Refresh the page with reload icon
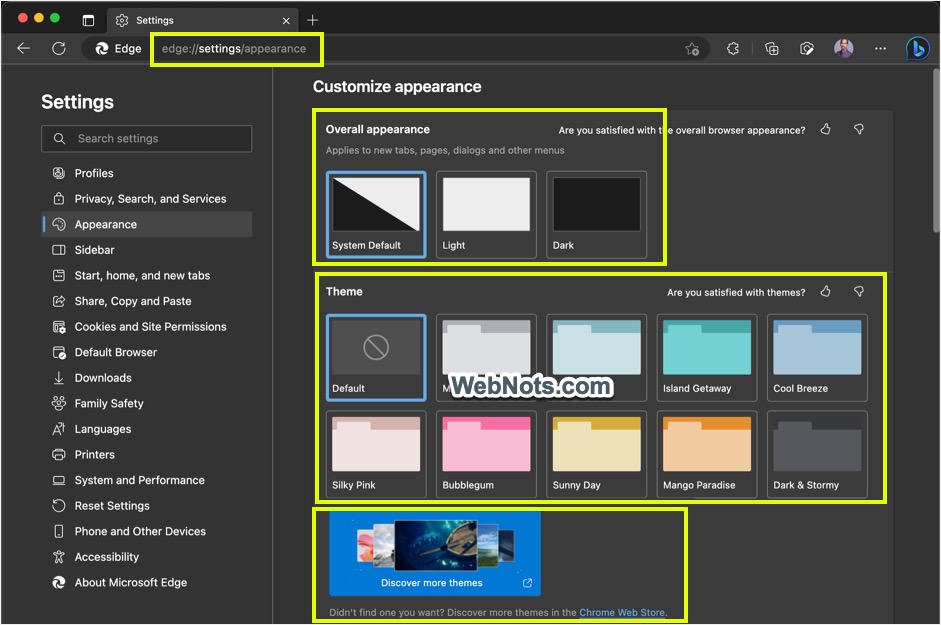This screenshot has width=941, height=625. pos(59,48)
